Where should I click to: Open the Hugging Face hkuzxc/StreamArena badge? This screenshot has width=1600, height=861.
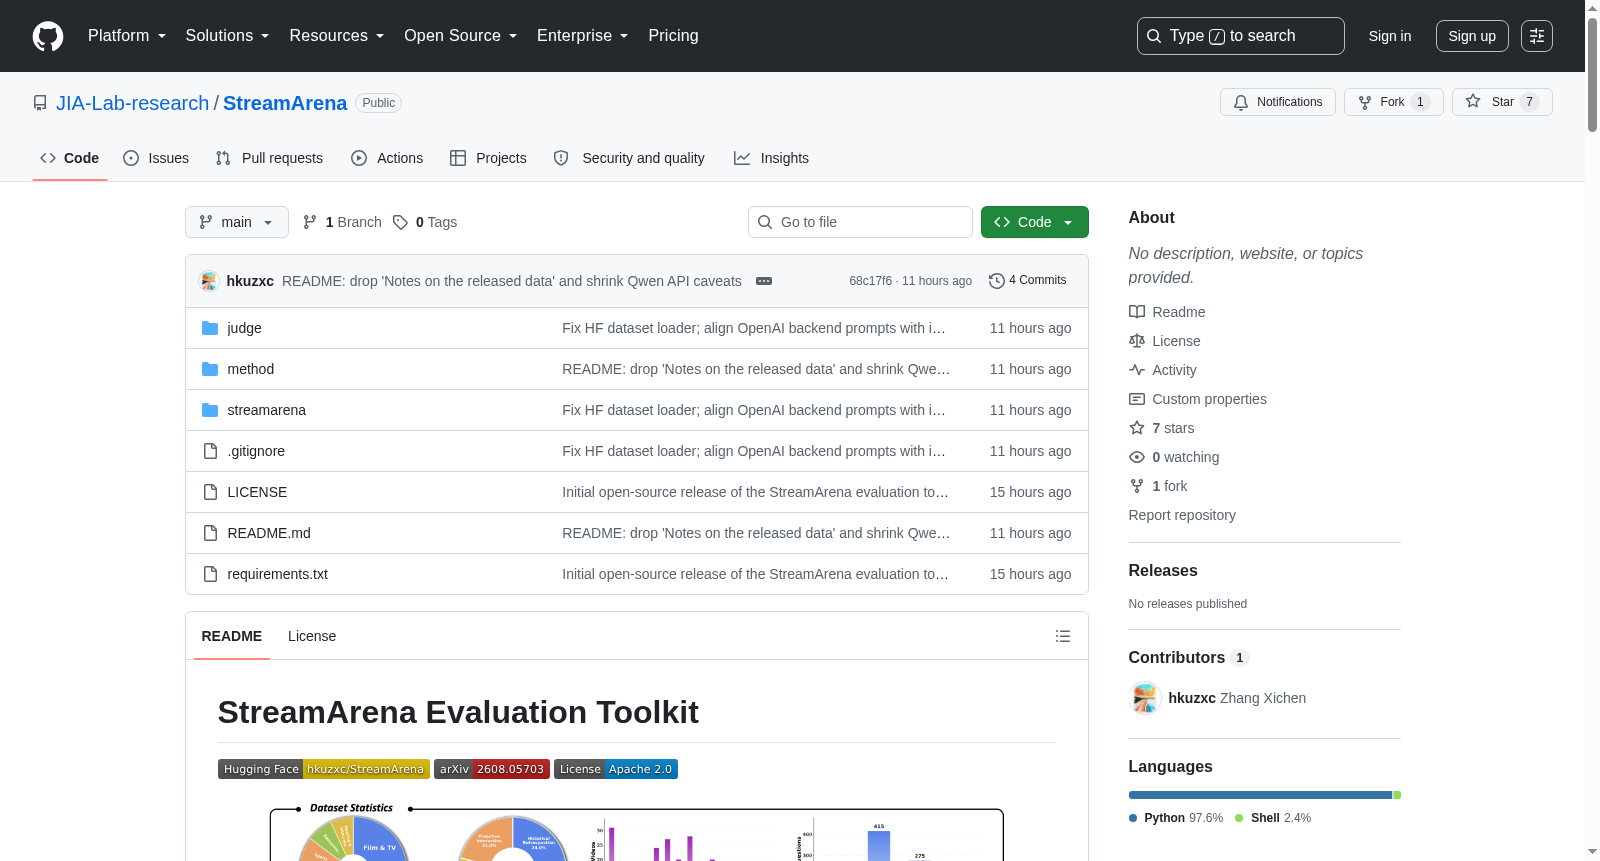point(324,769)
